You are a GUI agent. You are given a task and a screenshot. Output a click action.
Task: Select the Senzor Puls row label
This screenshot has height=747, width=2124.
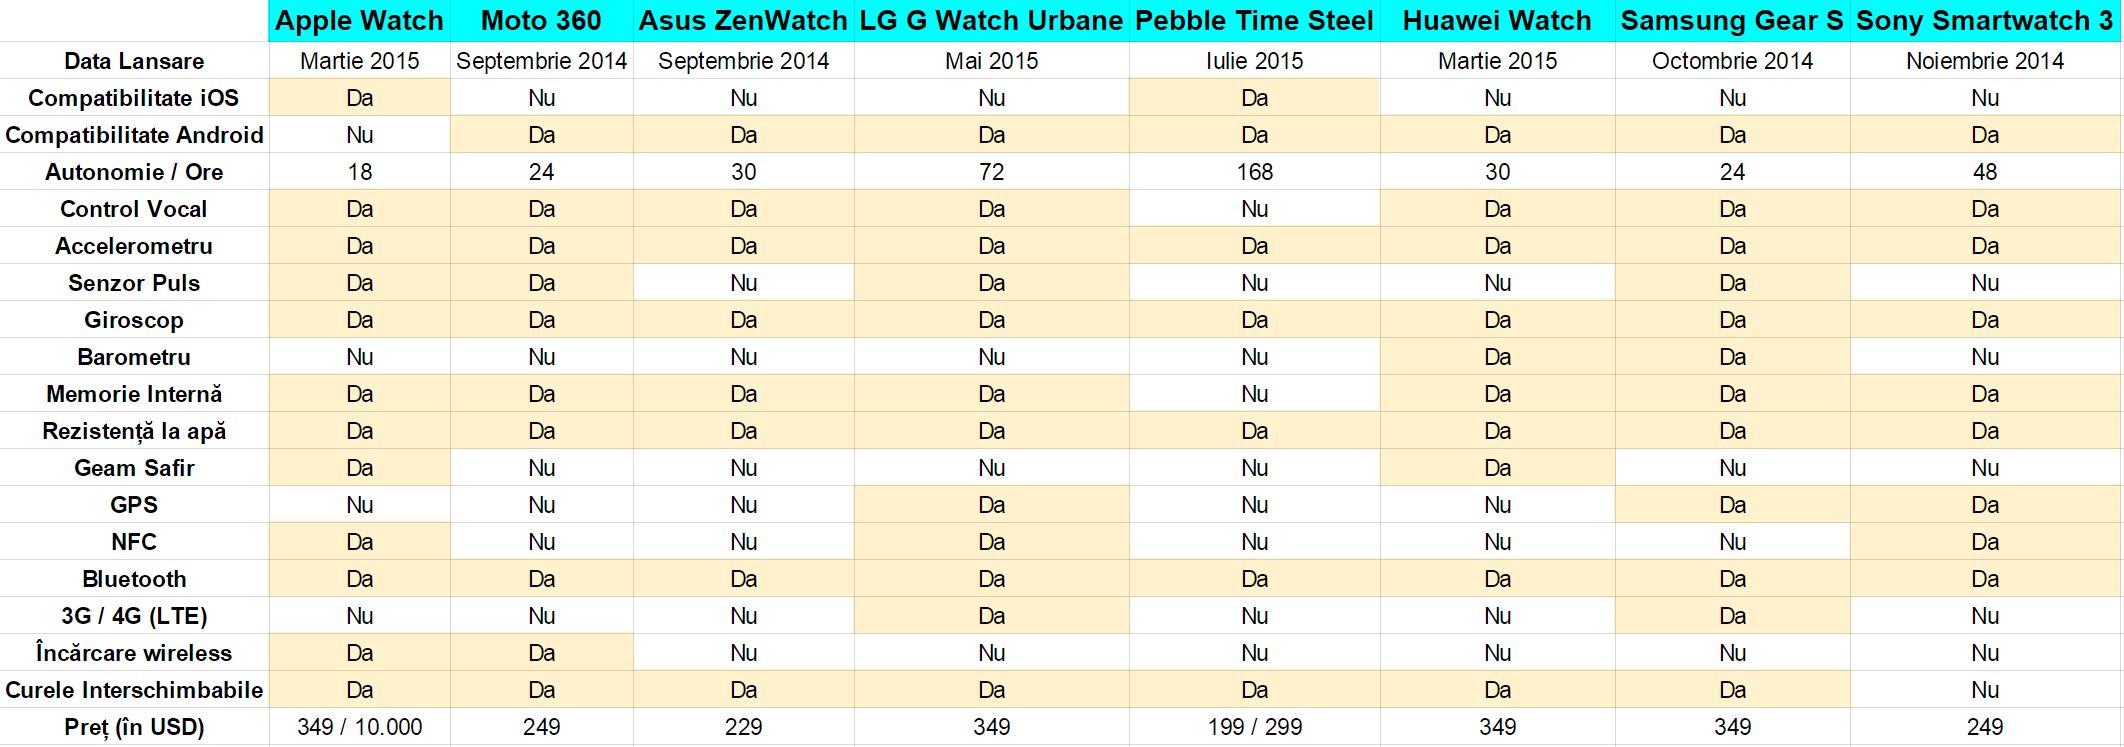click(134, 283)
